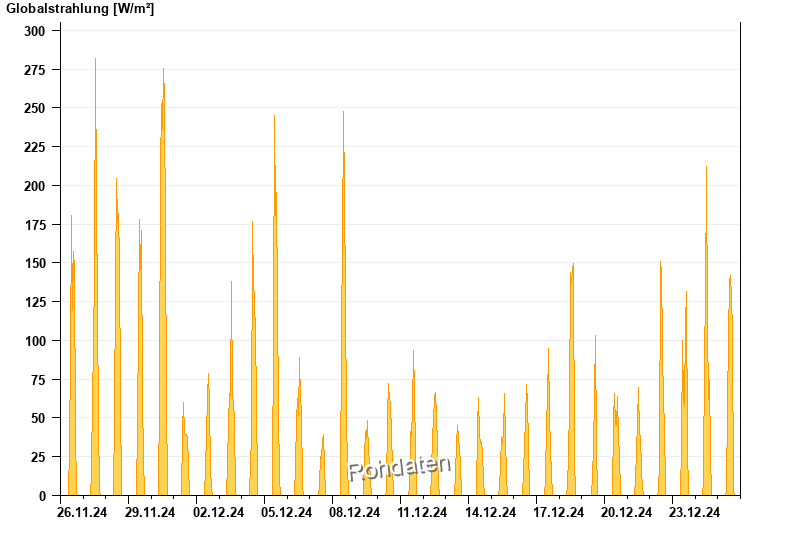
Task: Click the 75 y-axis label
Action: (x=38, y=380)
